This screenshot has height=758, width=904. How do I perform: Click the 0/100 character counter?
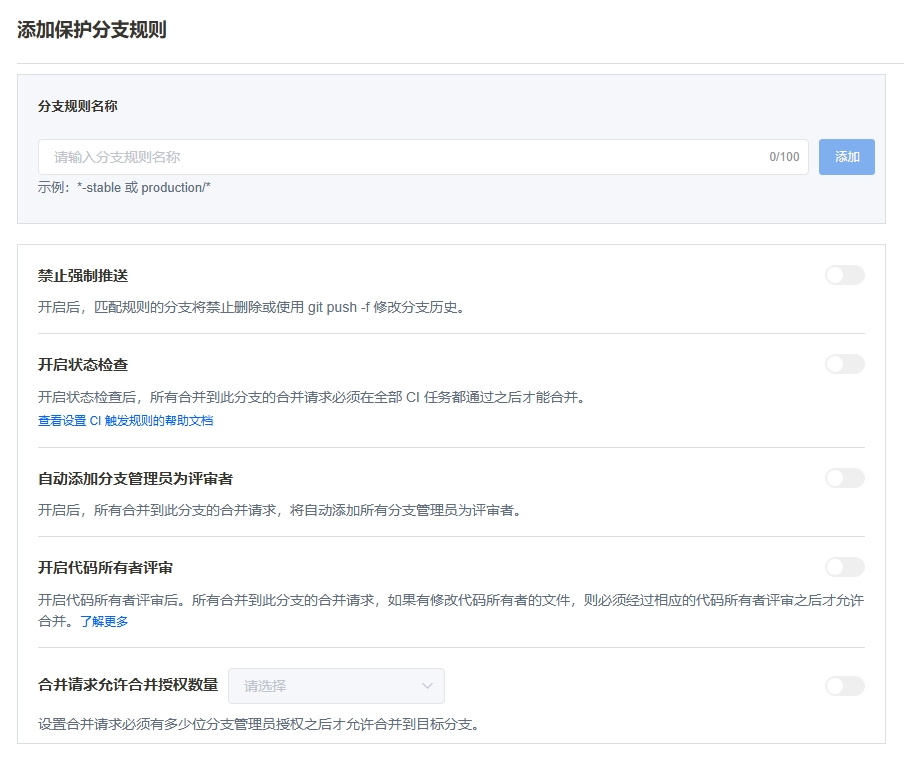(784, 157)
